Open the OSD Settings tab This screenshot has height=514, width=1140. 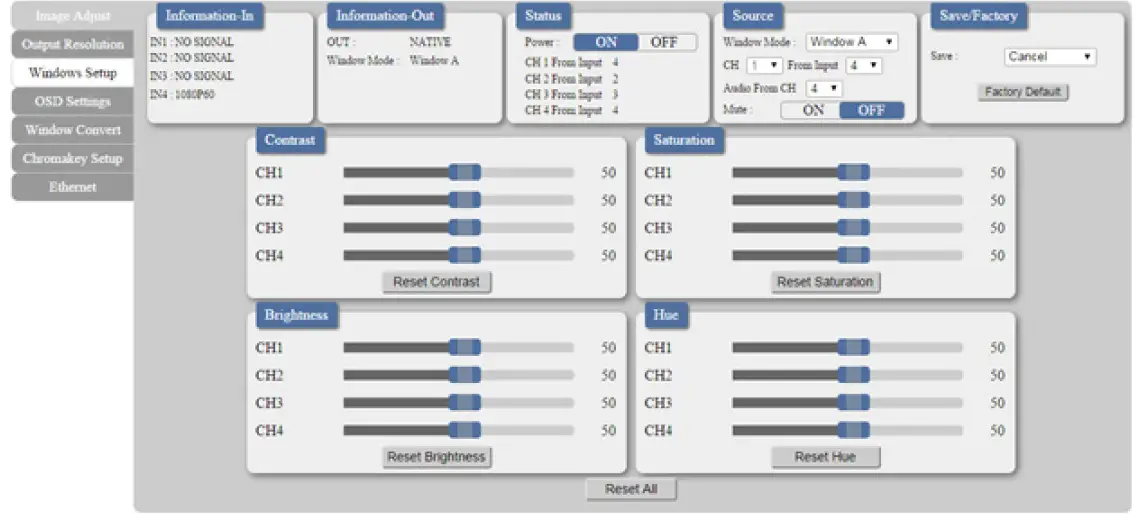point(73,101)
